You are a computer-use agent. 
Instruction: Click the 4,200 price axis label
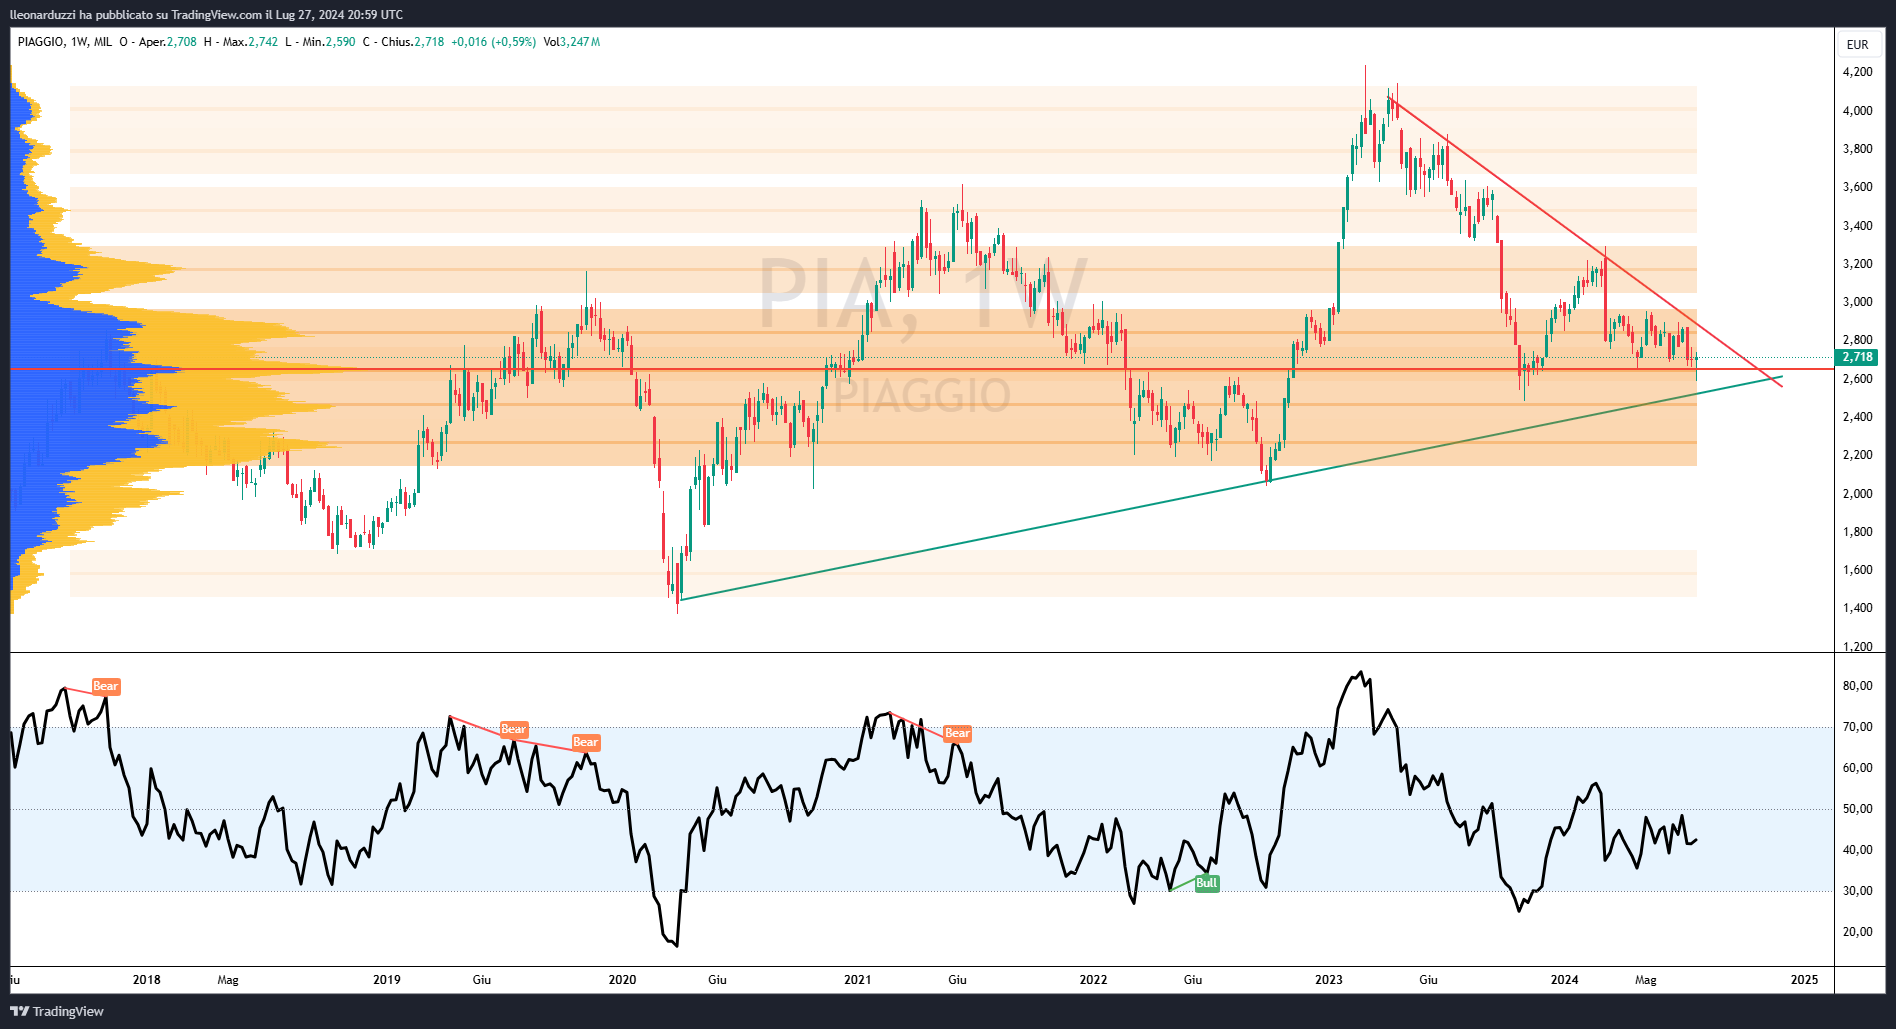pyautogui.click(x=1858, y=72)
